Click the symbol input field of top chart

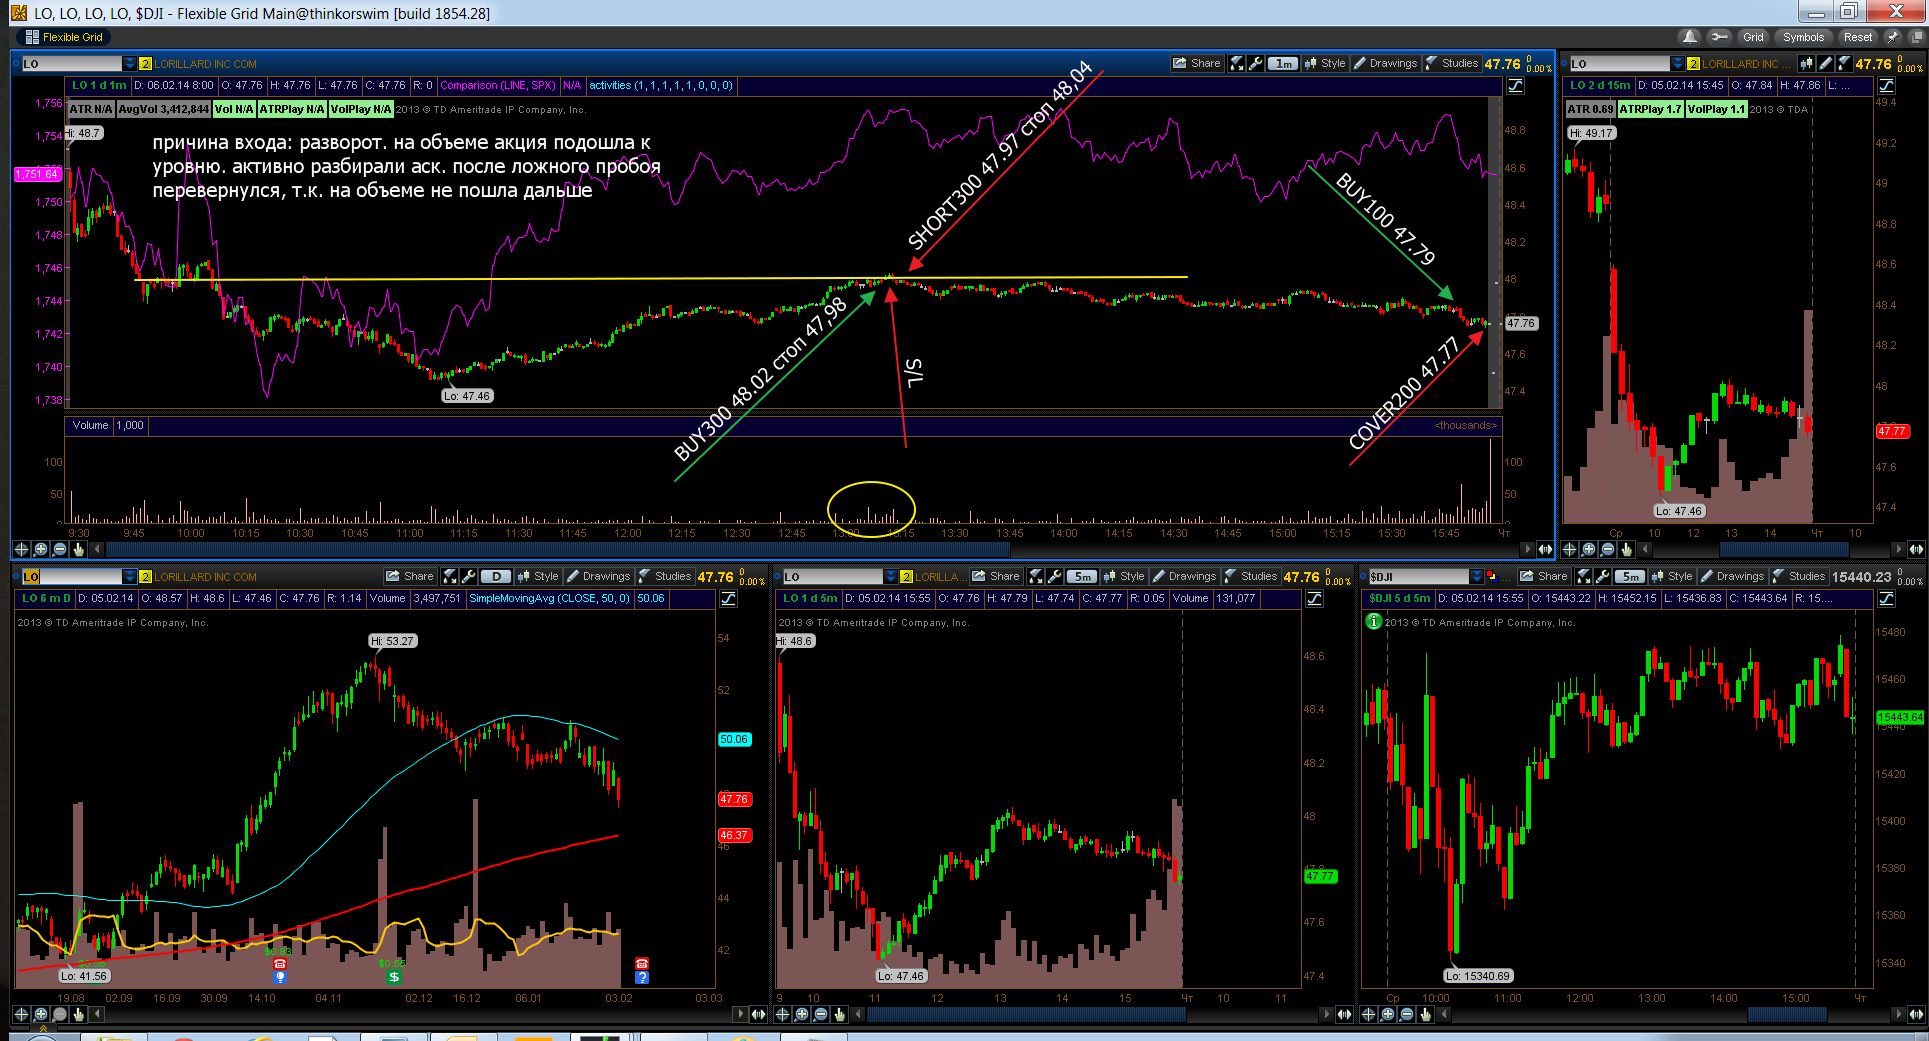(71, 63)
